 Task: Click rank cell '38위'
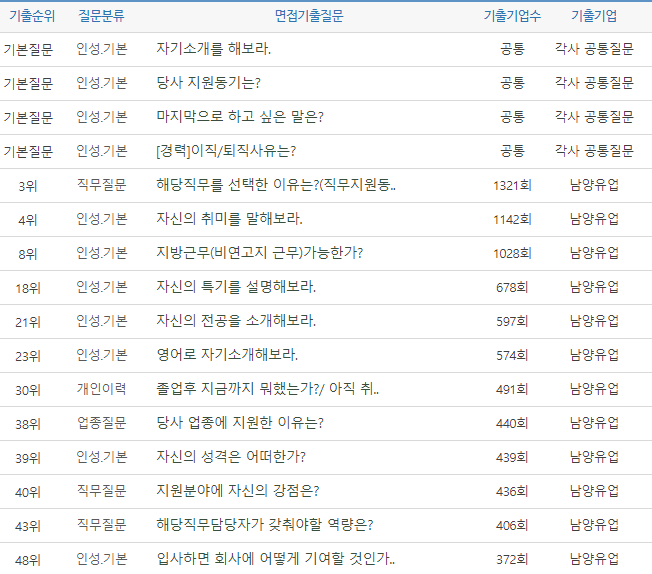28,425
